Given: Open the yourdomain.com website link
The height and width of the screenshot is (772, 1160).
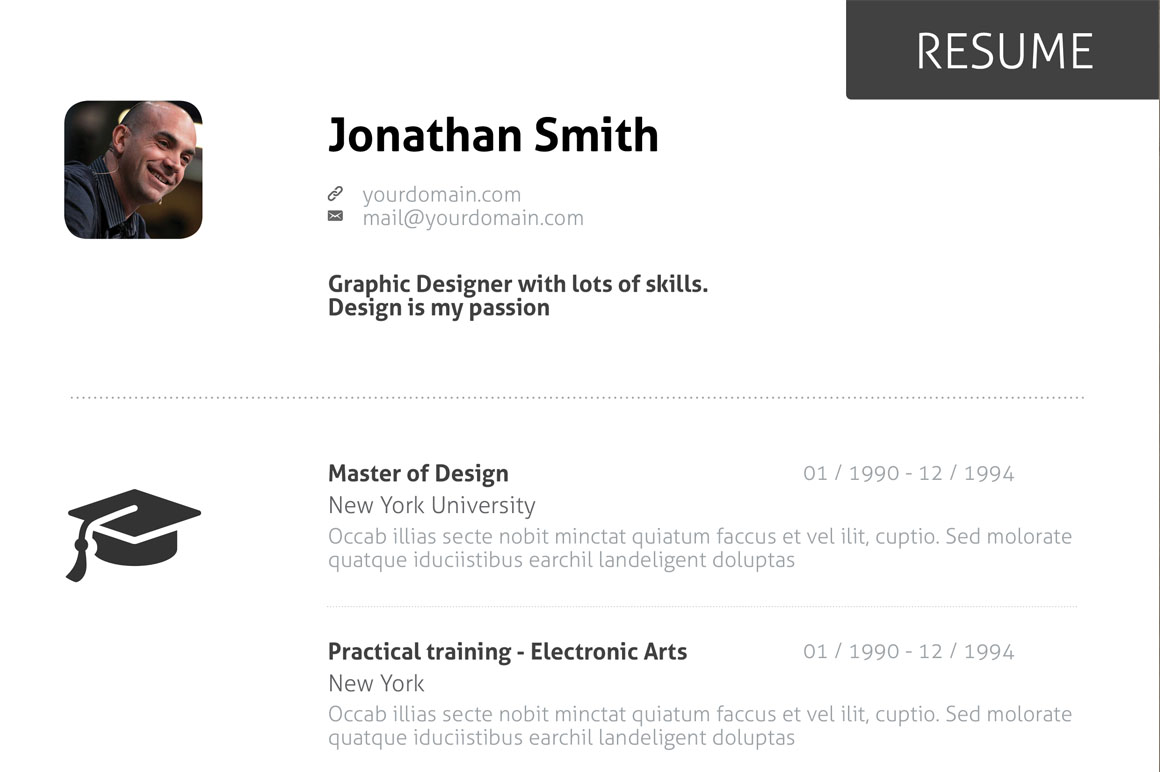Looking at the screenshot, I should click(441, 195).
